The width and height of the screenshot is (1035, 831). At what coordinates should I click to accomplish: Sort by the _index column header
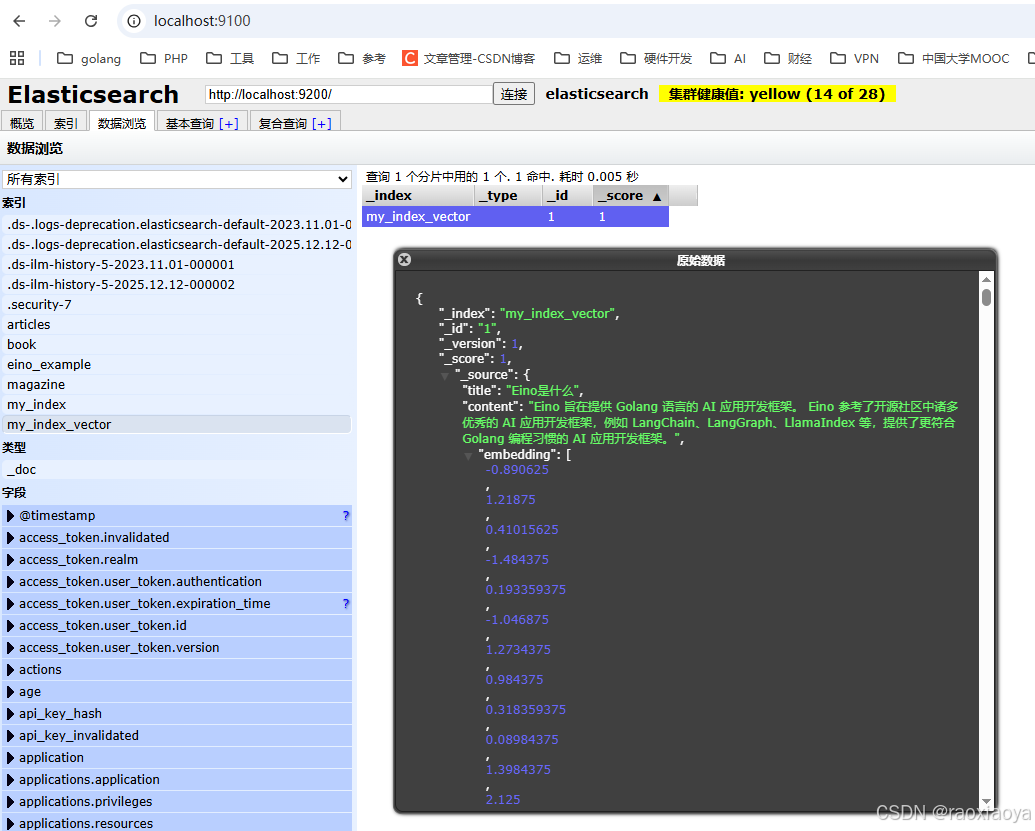coord(418,196)
